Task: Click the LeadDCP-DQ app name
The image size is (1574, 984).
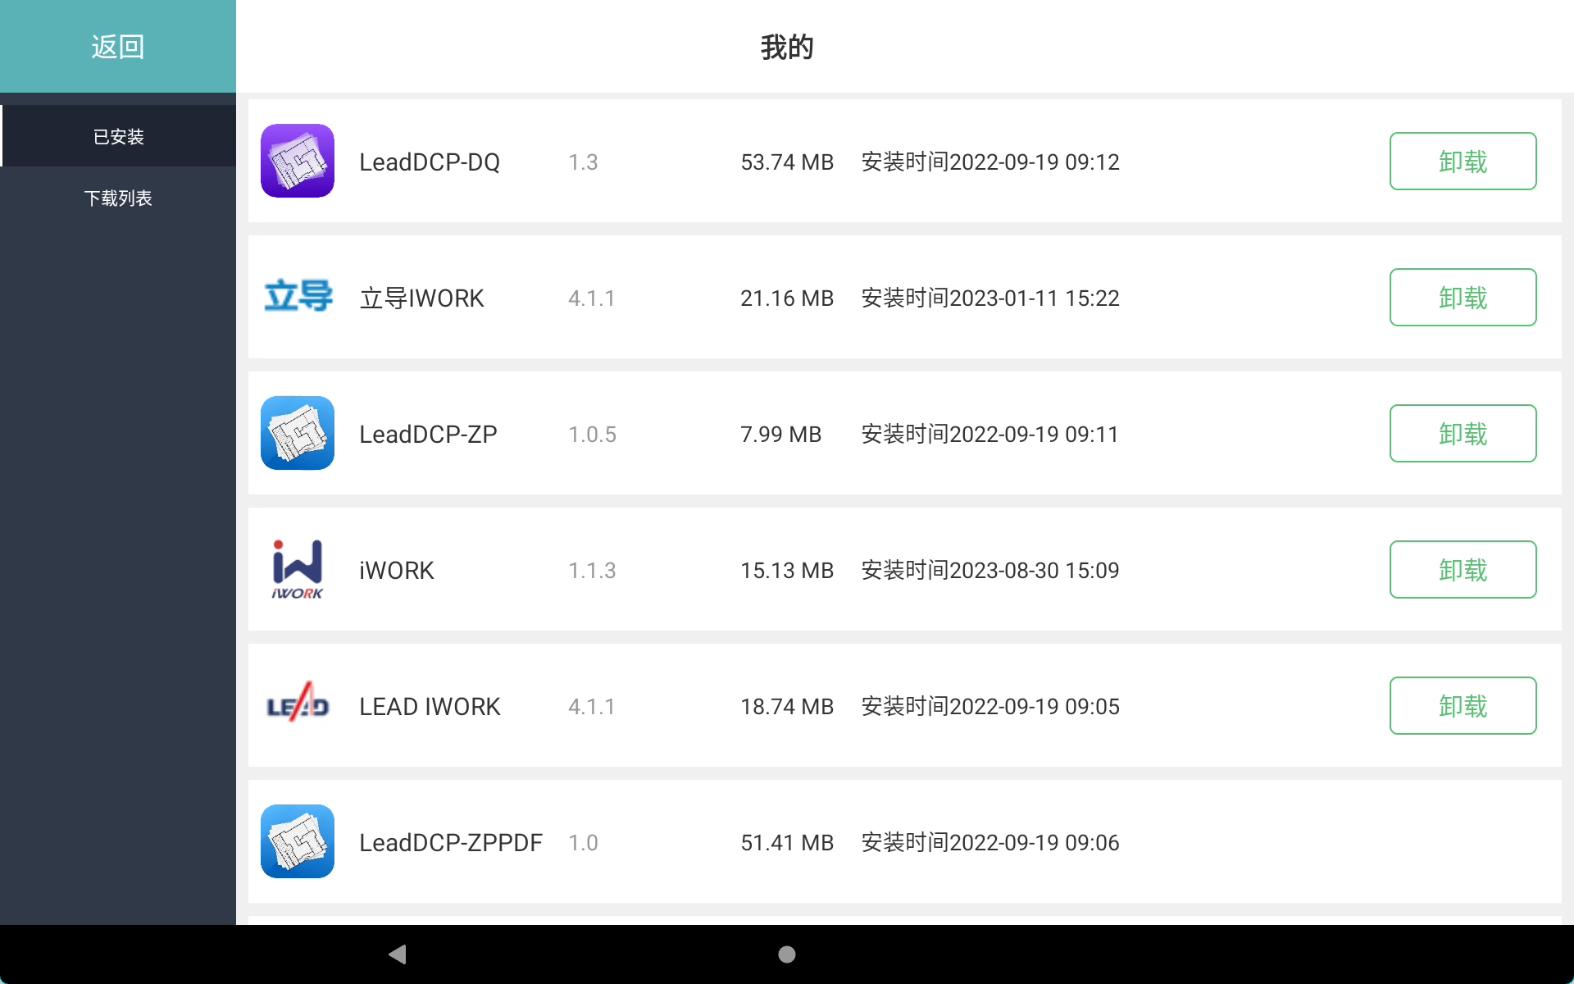Action: click(x=430, y=162)
